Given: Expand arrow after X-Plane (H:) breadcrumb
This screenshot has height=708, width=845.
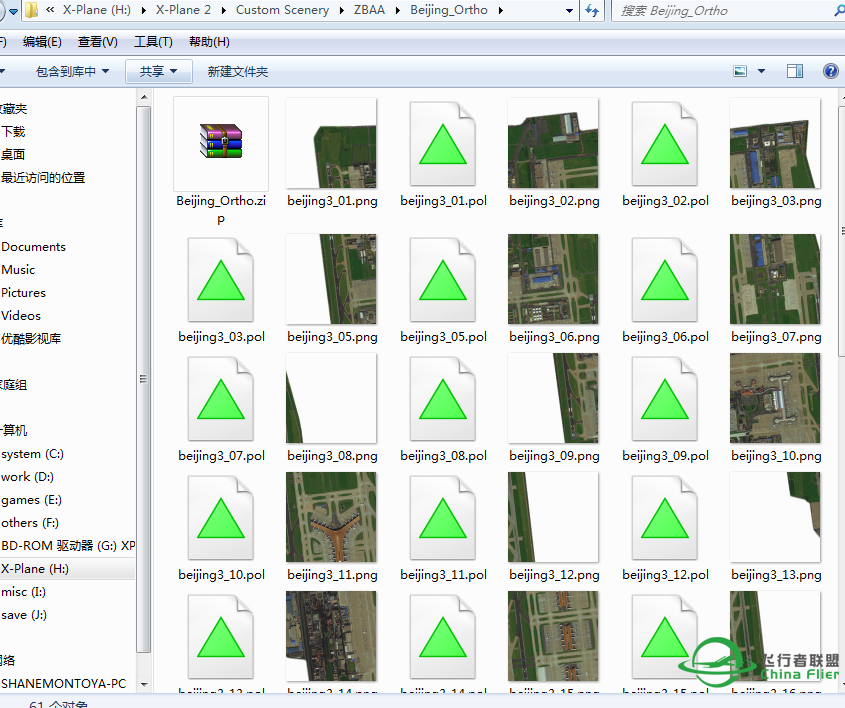Looking at the screenshot, I should coord(143,10).
